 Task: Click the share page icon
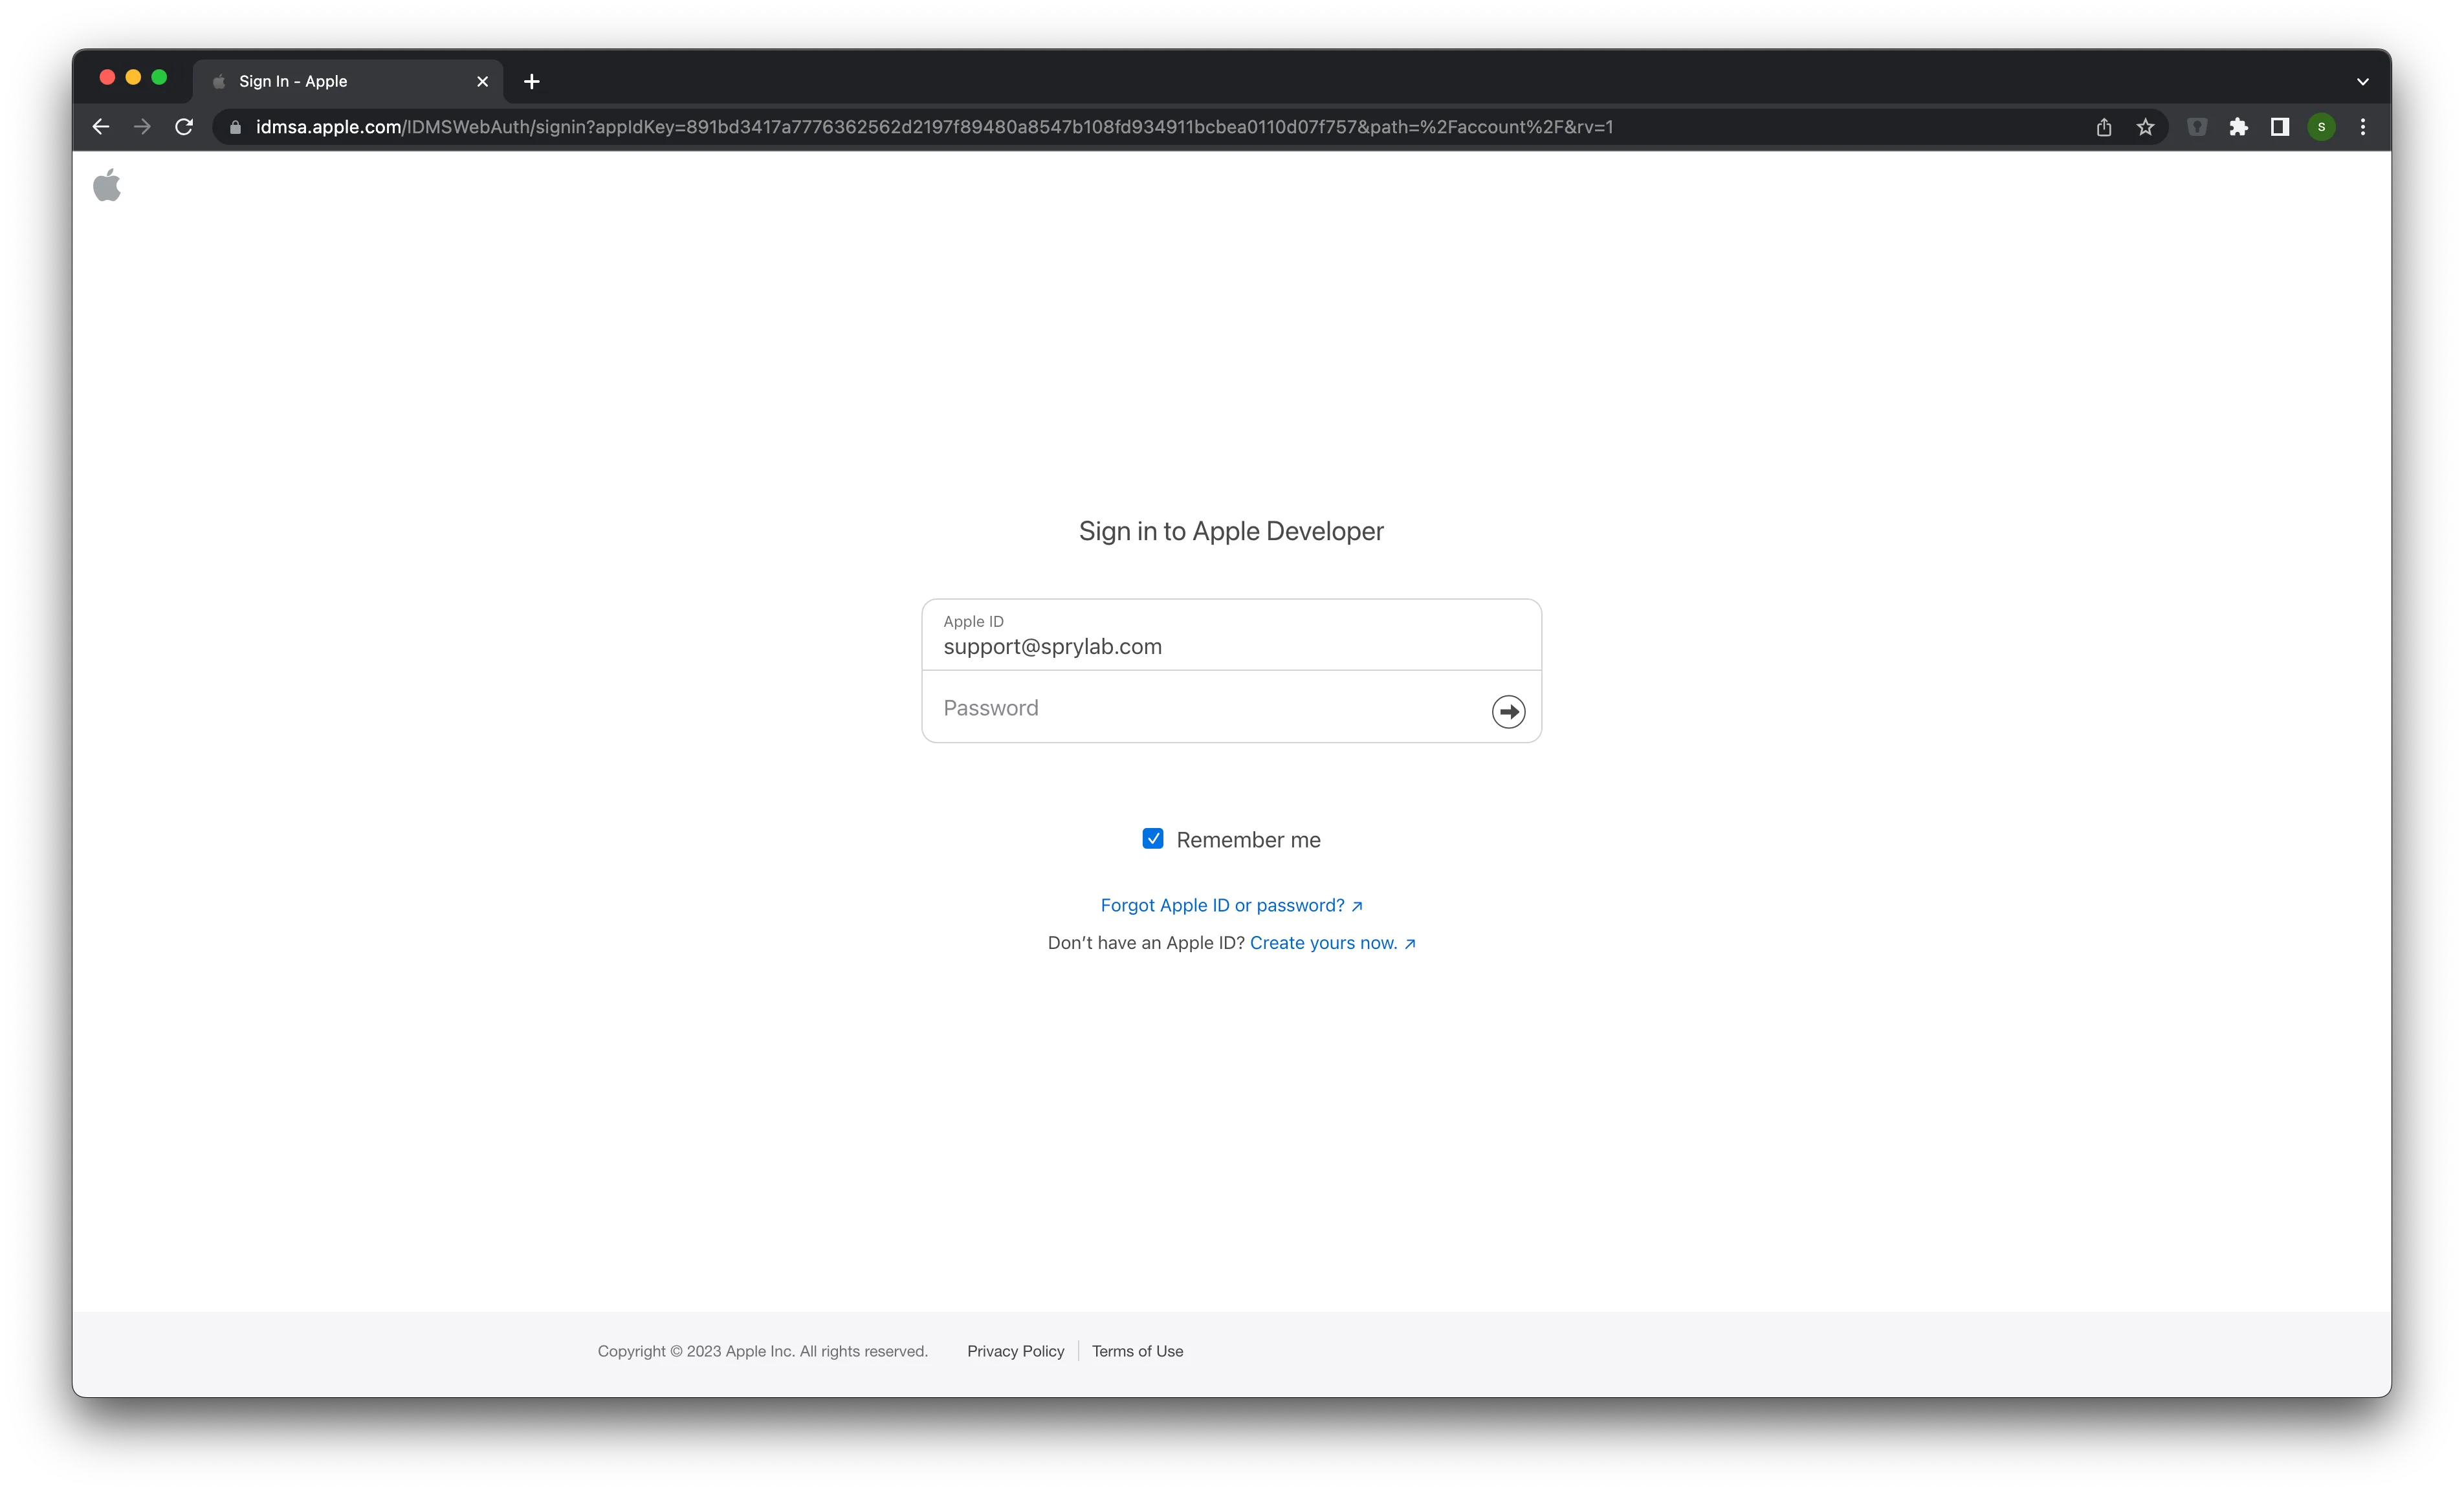click(x=2104, y=127)
